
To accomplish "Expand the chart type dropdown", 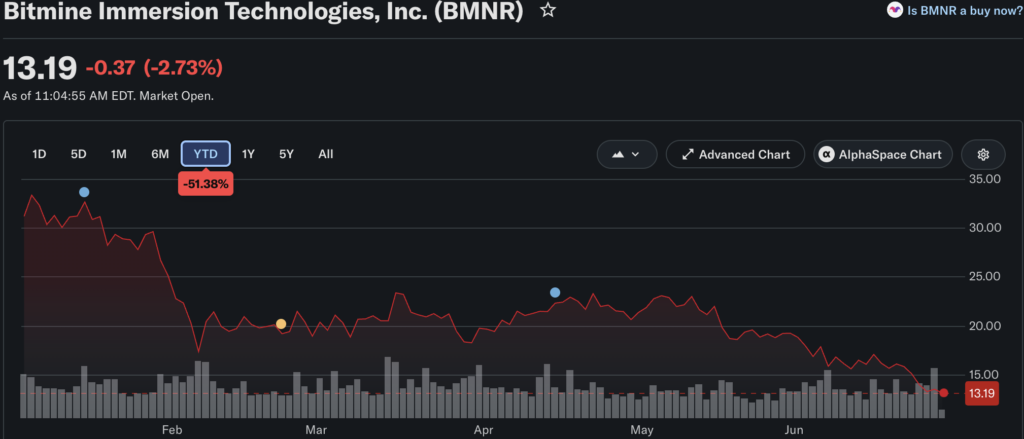I will (626, 155).
